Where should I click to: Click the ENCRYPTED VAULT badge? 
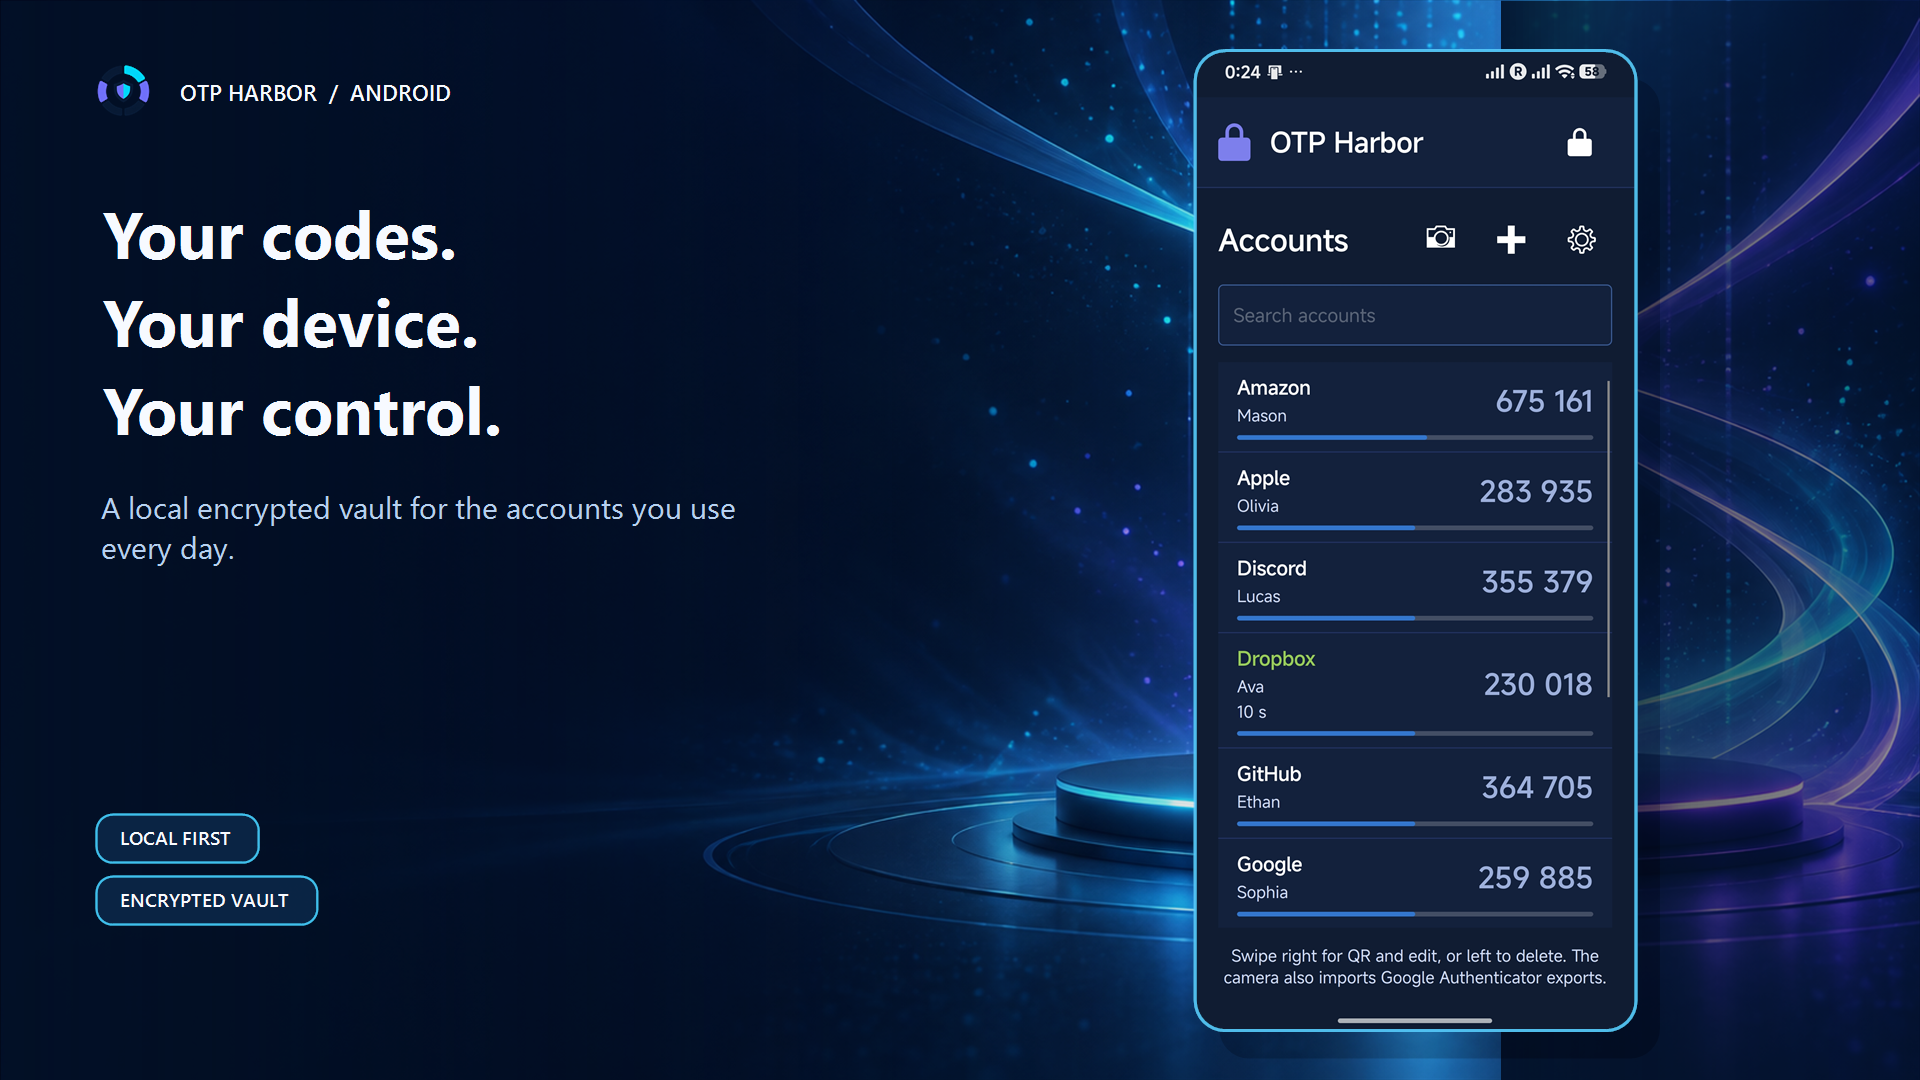coord(206,900)
